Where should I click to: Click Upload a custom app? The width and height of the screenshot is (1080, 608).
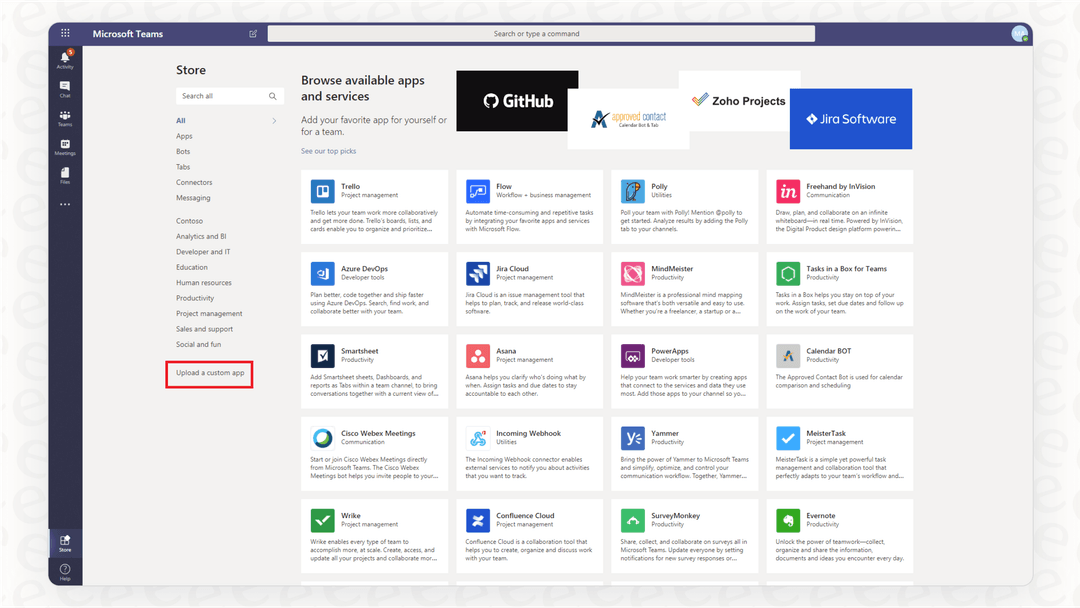tap(209, 374)
